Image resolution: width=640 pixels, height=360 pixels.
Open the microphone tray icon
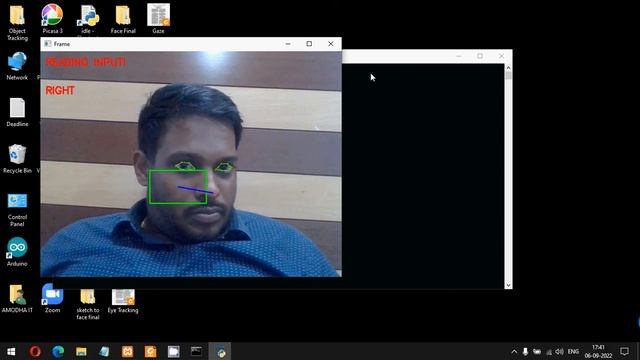pyautogui.click(x=525, y=351)
